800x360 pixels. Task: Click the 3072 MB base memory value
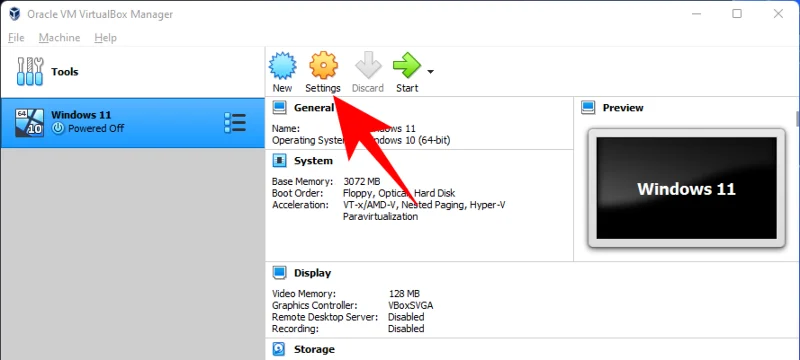click(362, 182)
